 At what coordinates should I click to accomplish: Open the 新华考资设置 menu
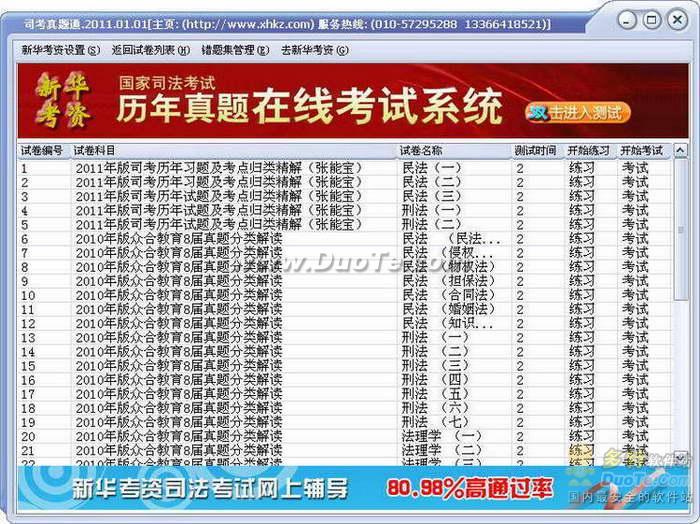[x=61, y=50]
